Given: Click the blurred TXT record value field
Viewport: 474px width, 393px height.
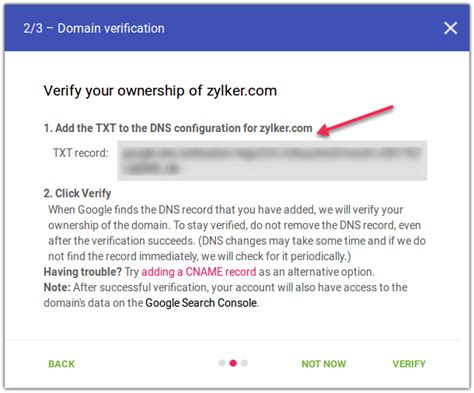Looking at the screenshot, I should click(272, 161).
